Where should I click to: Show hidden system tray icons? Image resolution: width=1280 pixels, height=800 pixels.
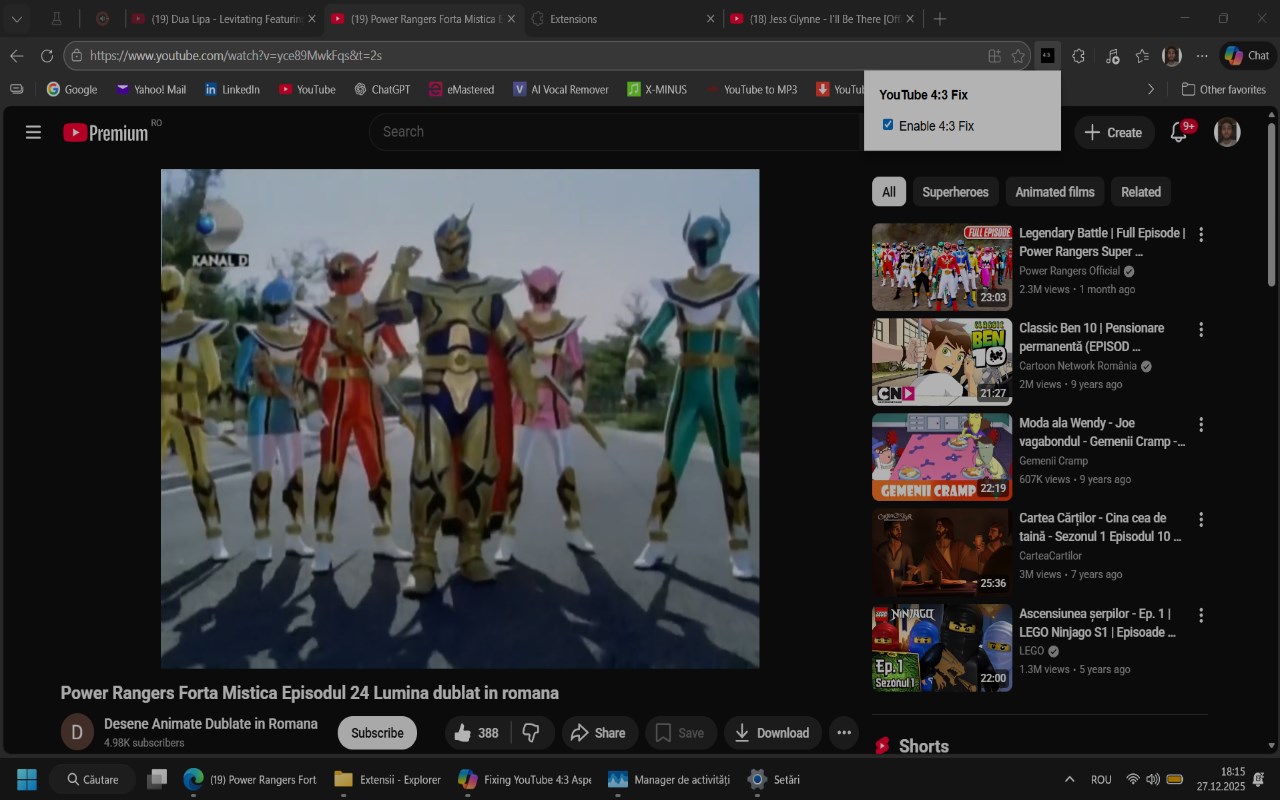[1069, 779]
